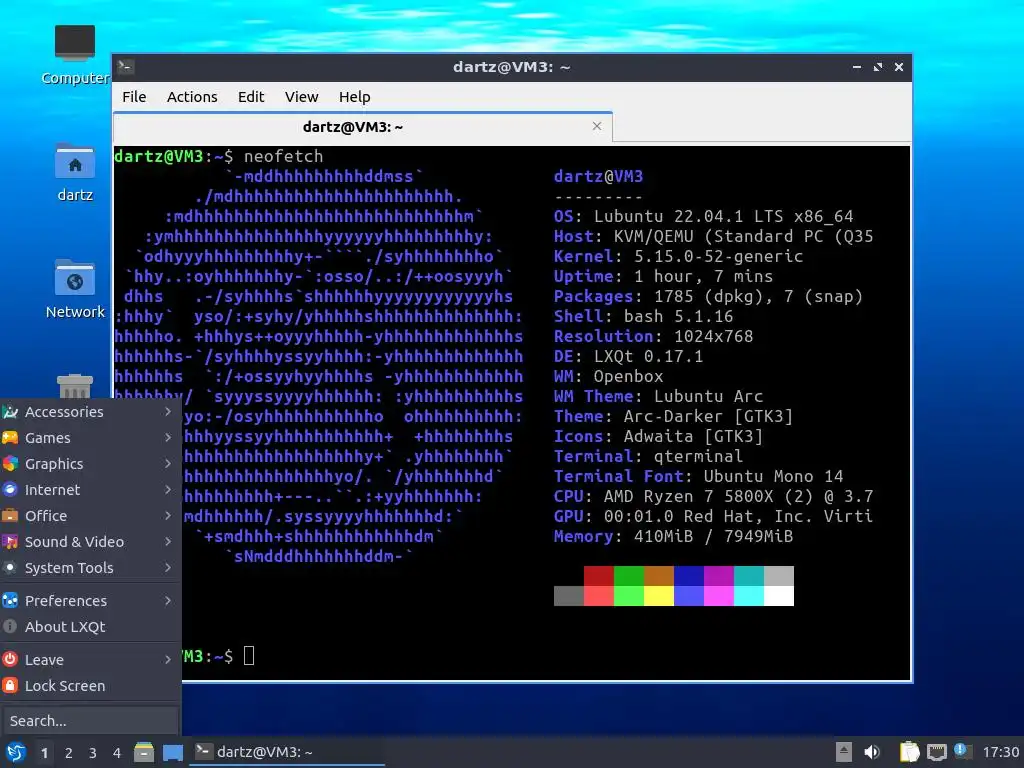
Task: Click the 'OS: Lubuntu 22.04.1 LTS' line
Action: tap(703, 216)
